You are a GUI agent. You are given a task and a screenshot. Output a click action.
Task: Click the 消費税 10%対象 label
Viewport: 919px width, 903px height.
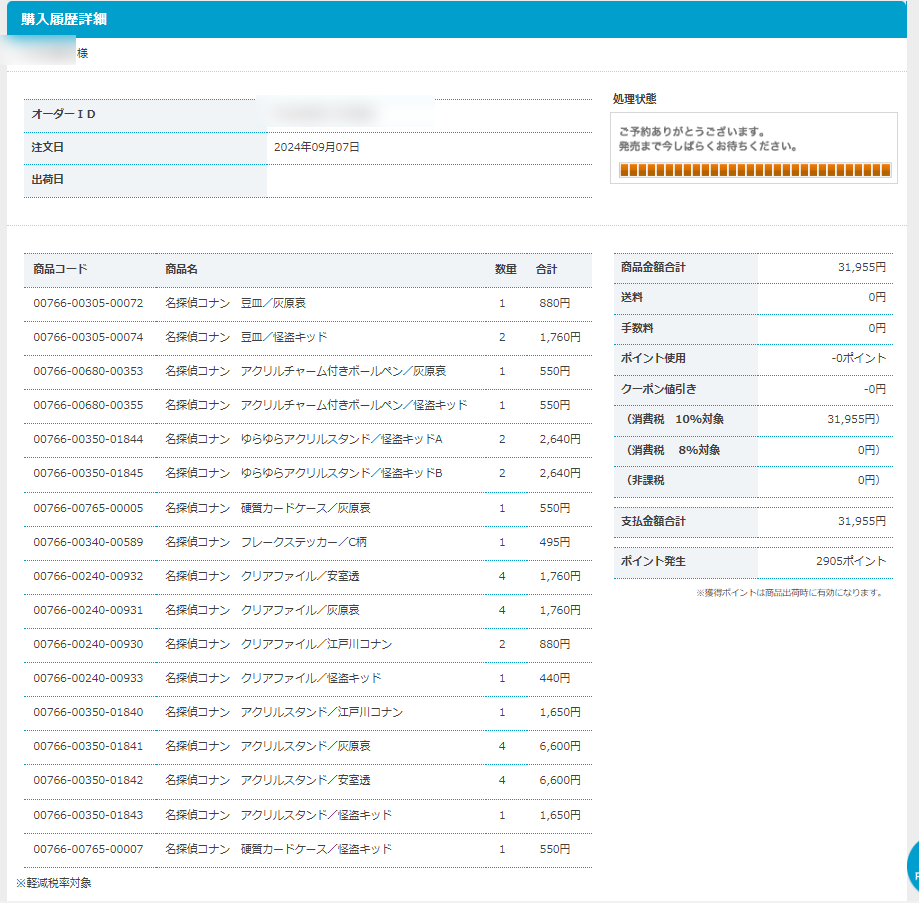tap(675, 419)
